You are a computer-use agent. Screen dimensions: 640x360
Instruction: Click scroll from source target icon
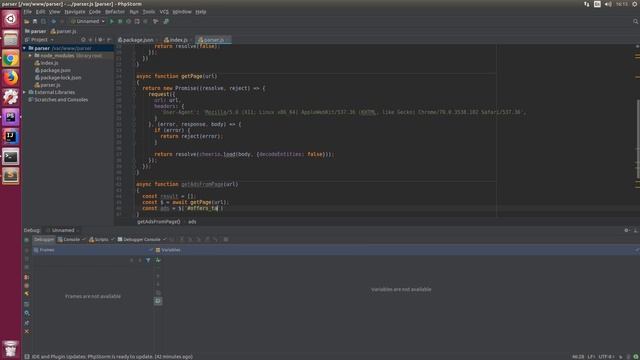(83, 40)
